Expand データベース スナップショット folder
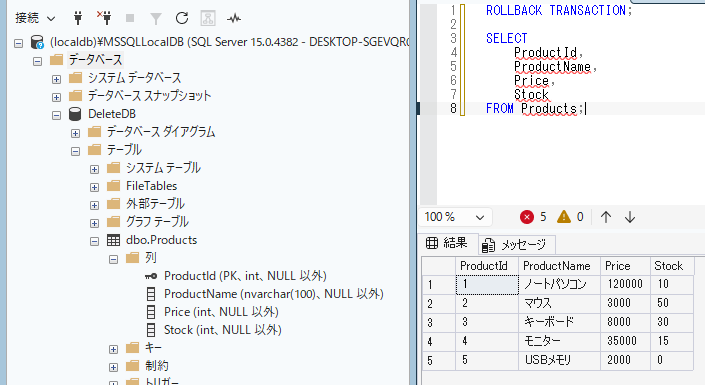705x385 pixels. (x=56, y=97)
